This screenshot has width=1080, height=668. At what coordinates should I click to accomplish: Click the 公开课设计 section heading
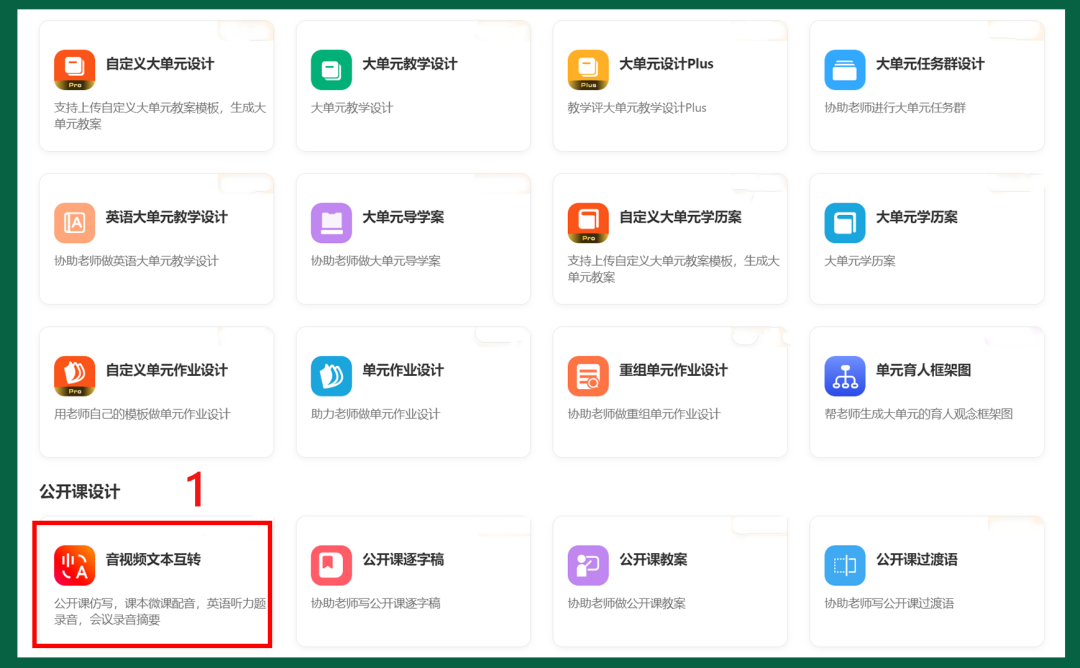[78, 492]
